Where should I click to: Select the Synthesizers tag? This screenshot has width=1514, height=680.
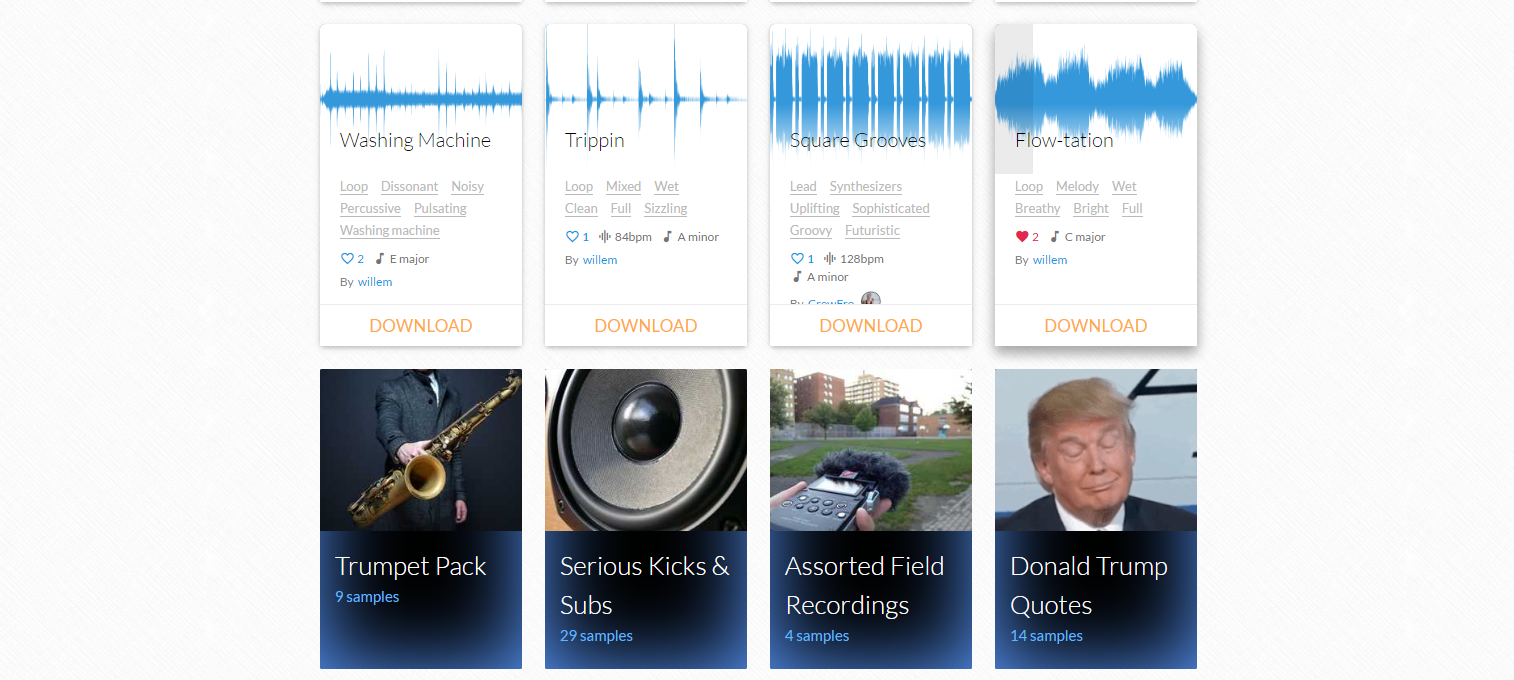click(x=866, y=187)
